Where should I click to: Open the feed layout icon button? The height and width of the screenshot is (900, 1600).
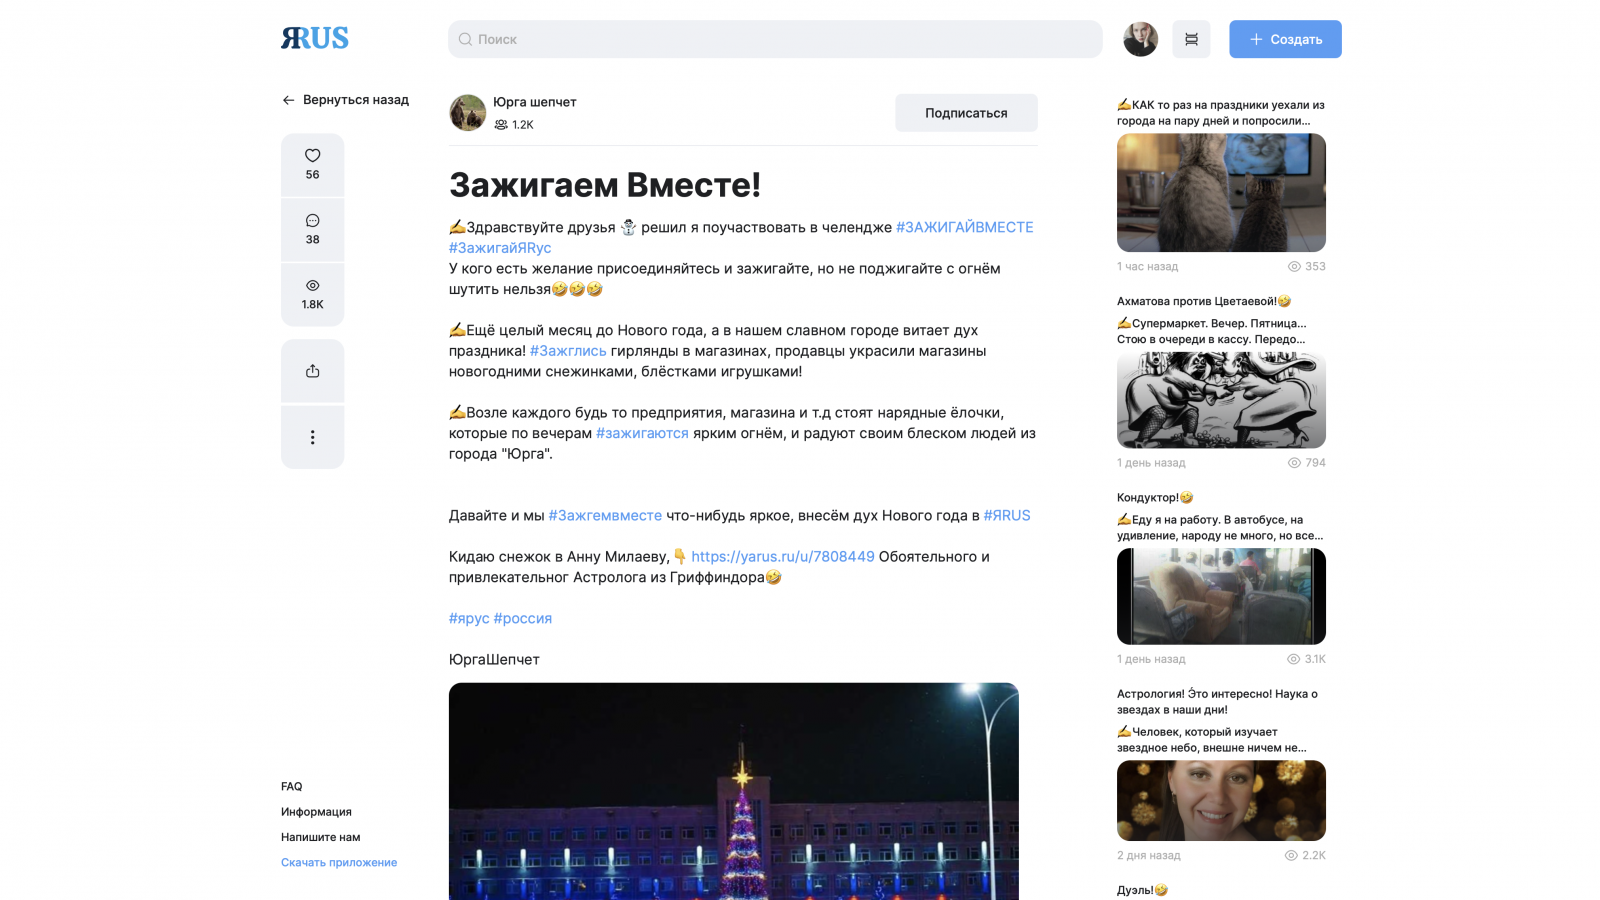(x=1191, y=39)
